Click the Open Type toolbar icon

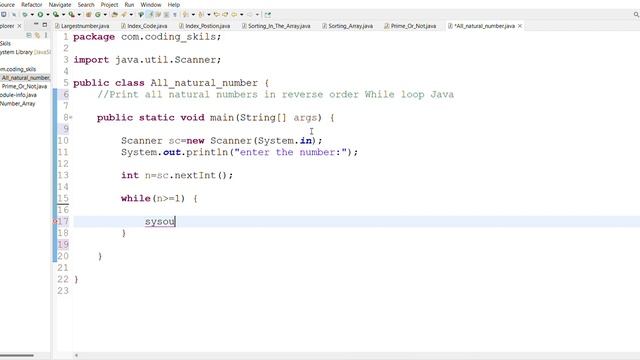coord(115,15)
